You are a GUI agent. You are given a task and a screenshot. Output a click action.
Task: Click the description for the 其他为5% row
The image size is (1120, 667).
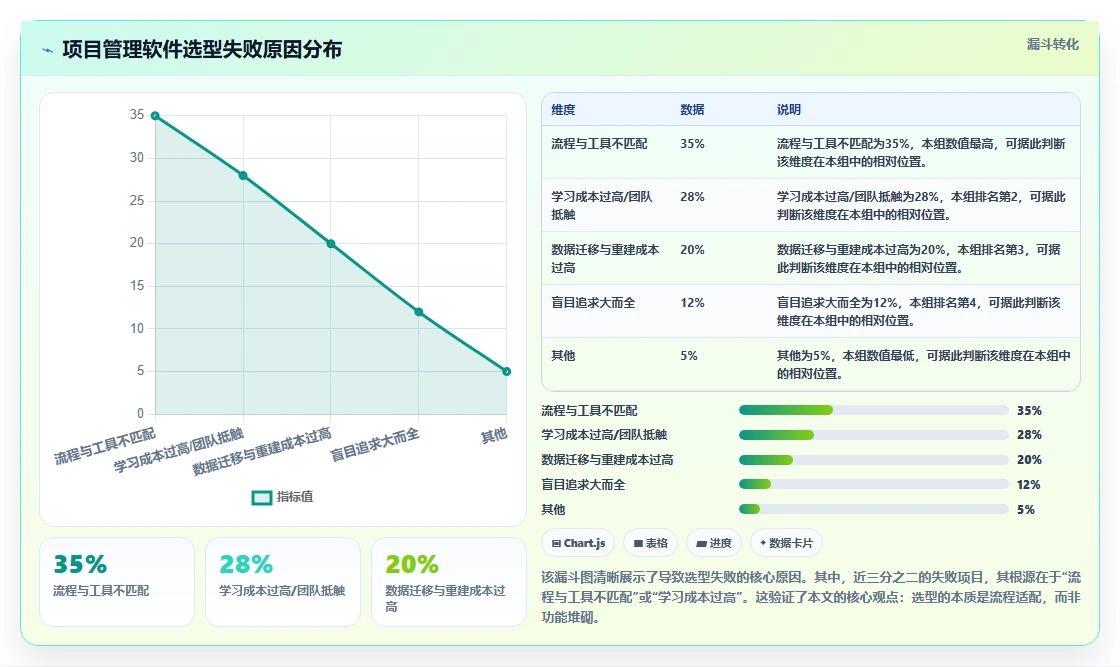coord(924,364)
